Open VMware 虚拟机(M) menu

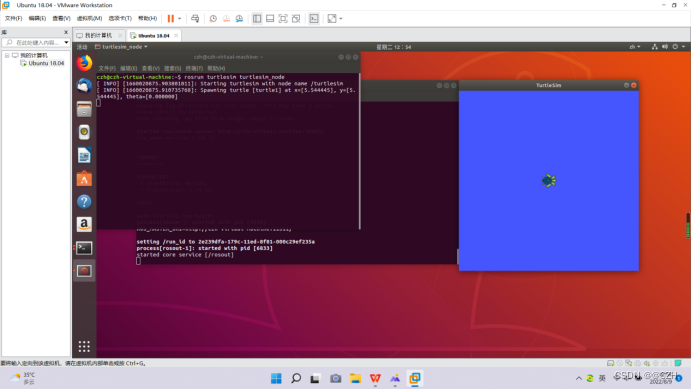click(x=89, y=19)
